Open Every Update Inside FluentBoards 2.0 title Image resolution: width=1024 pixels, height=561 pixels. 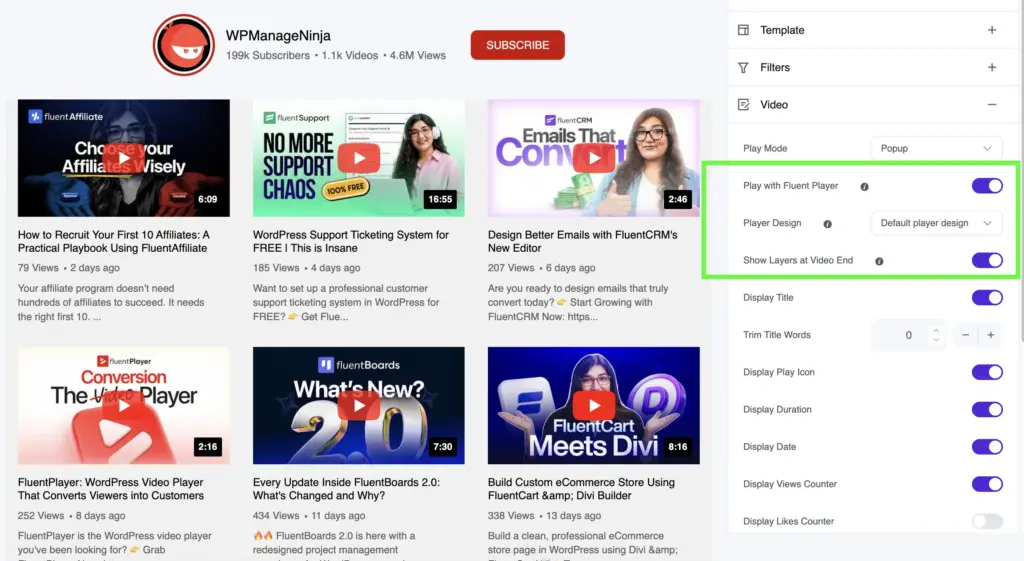tap(346, 489)
